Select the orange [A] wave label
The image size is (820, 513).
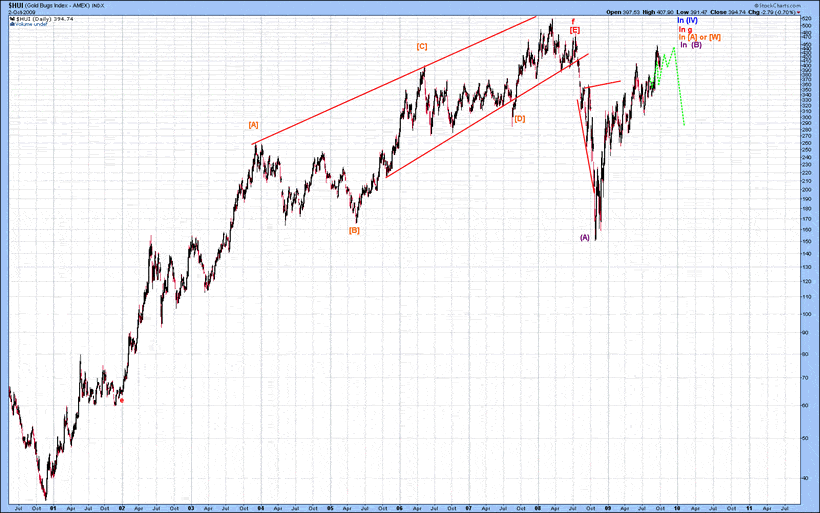(x=254, y=125)
